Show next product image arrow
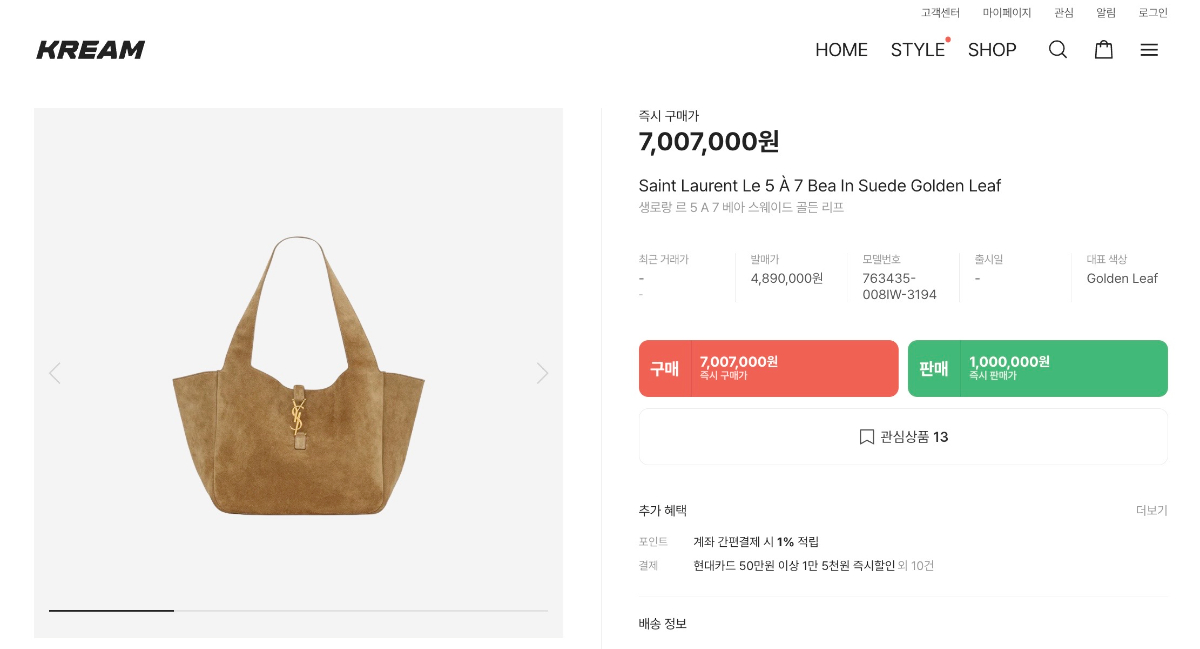This screenshot has width=1200, height=649. 542,373
